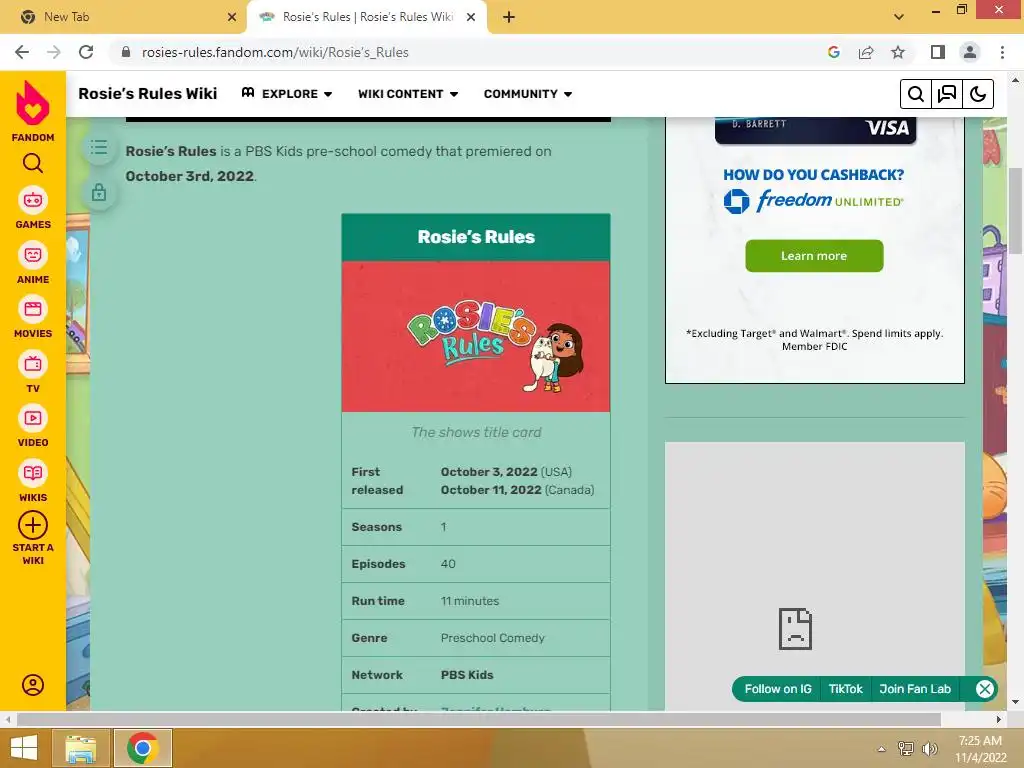
Task: Click the Learn more ad button
Action: [814, 256]
